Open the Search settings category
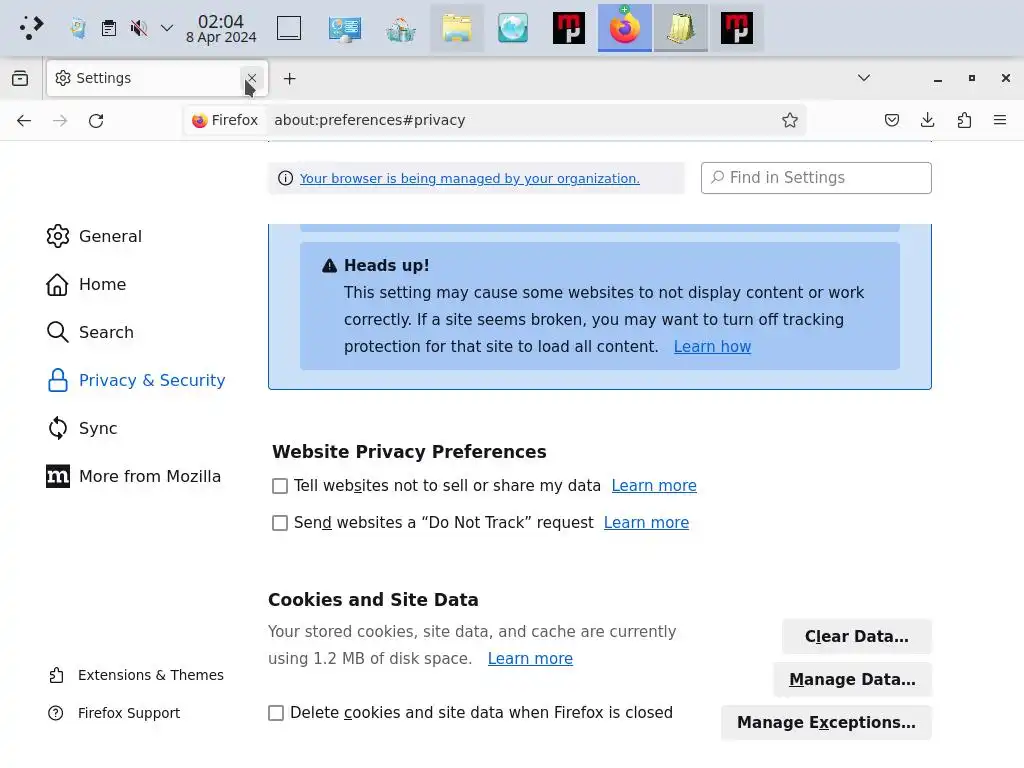The image size is (1024, 768). pyautogui.click(x=90, y=332)
